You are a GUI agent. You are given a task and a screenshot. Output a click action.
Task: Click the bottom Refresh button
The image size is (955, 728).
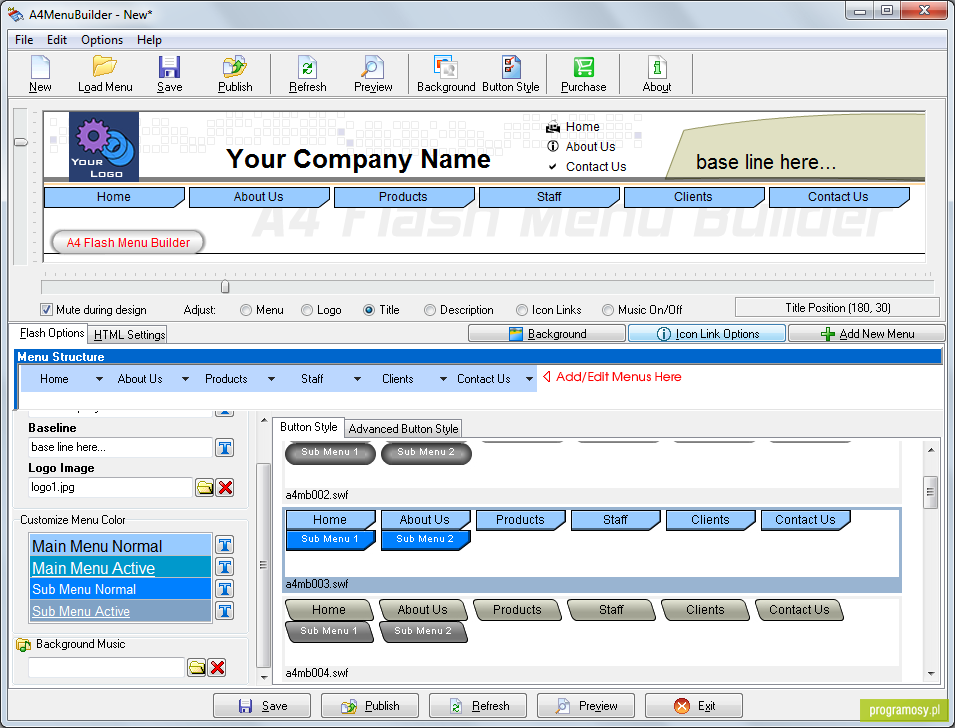tap(478, 706)
